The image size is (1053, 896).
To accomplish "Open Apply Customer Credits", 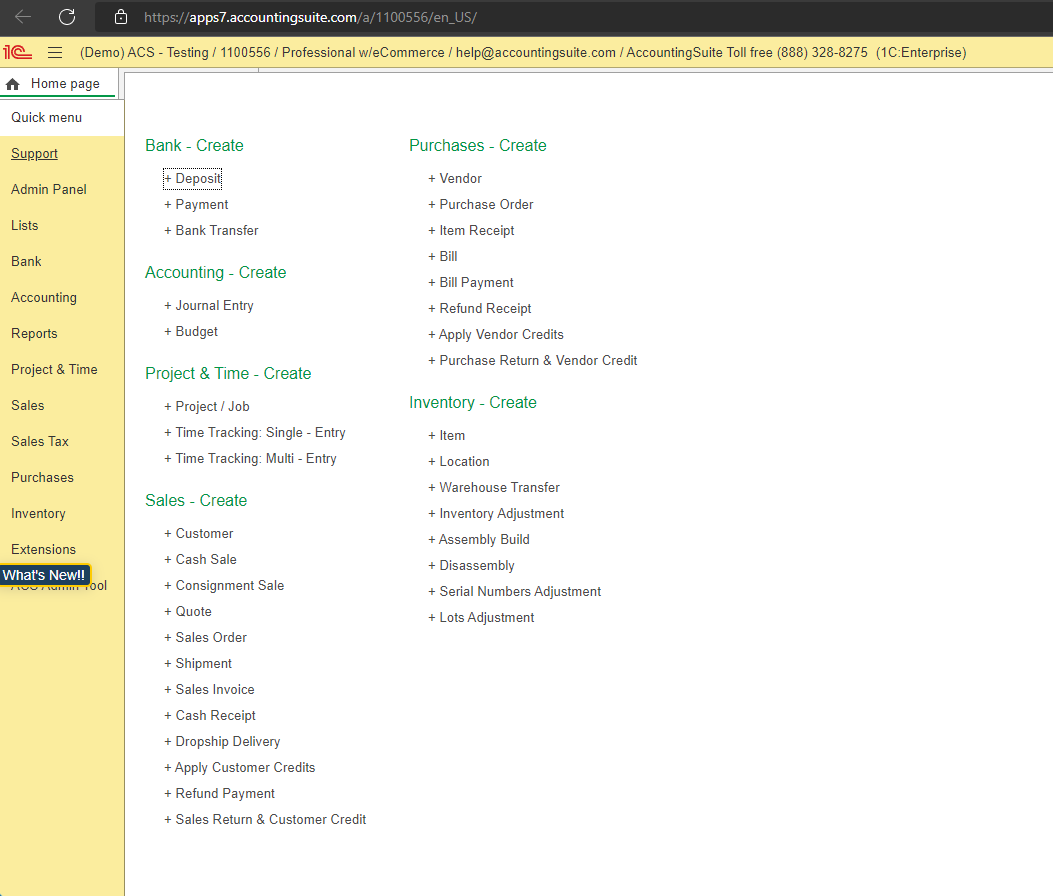I will tap(240, 768).
